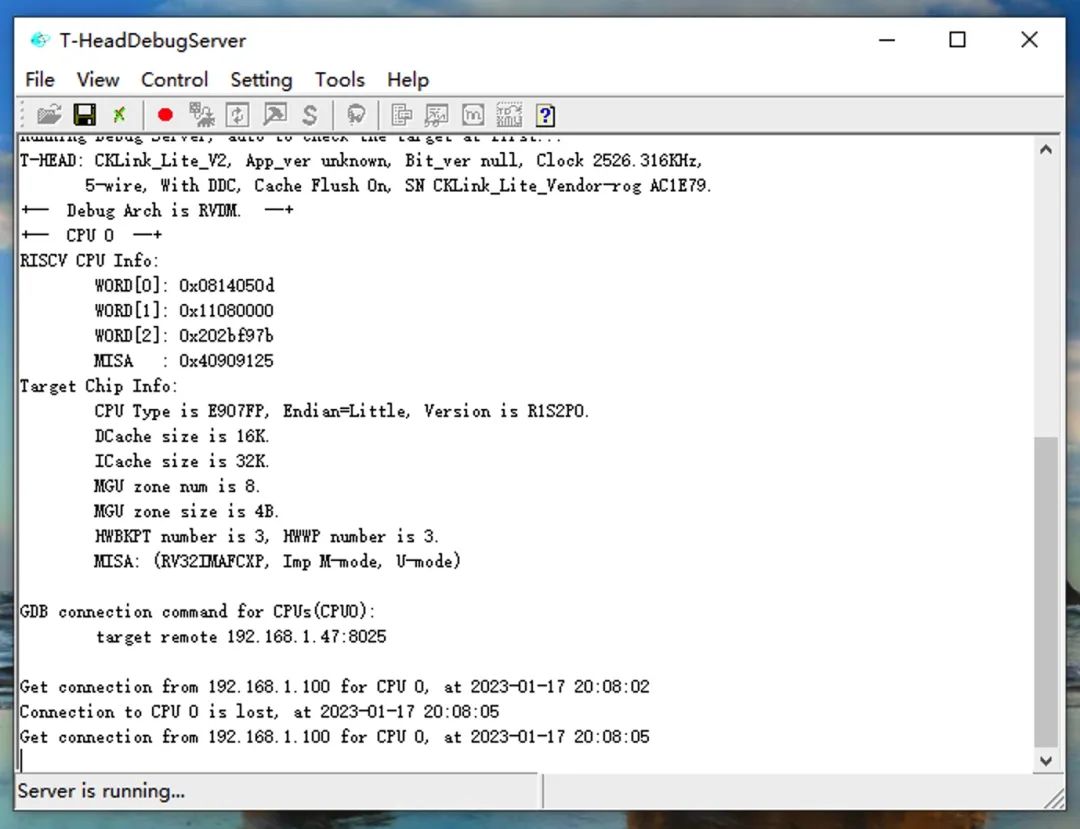Image resolution: width=1080 pixels, height=829 pixels.
Task: Click the S toolbar icon
Action: (x=309, y=114)
